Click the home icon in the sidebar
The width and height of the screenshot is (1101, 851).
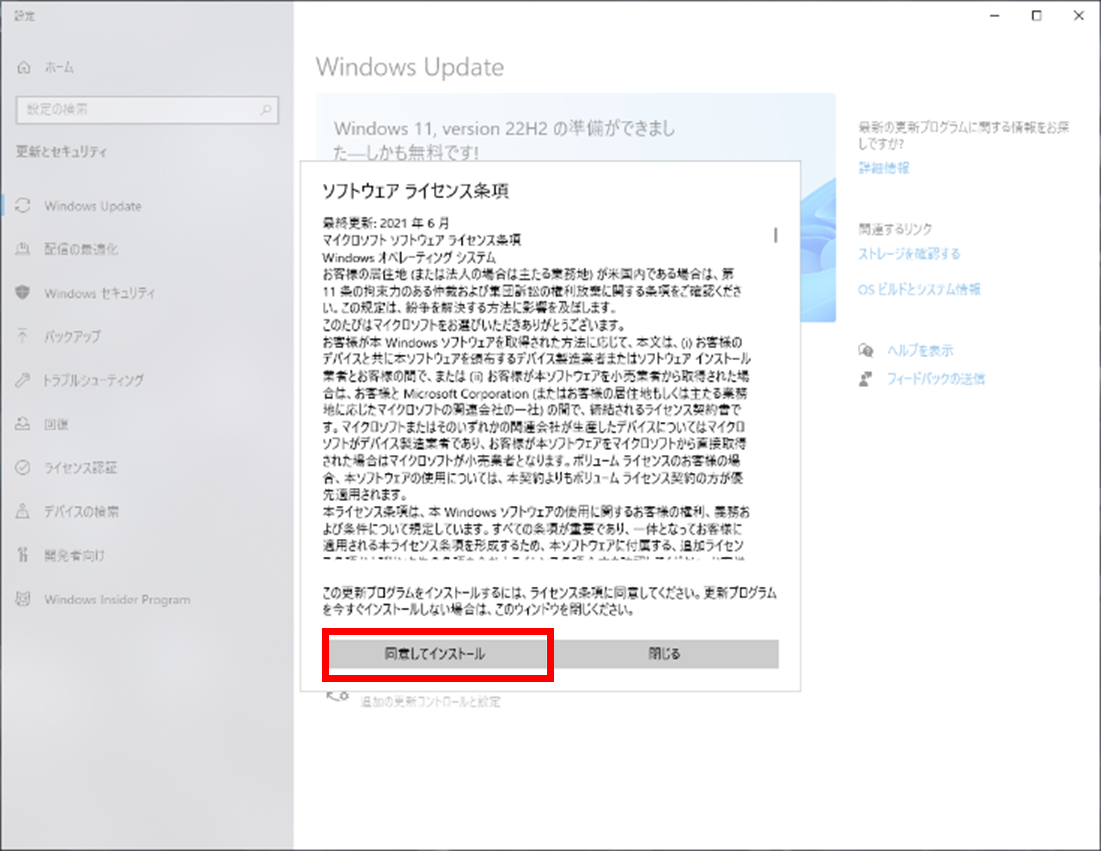pos(24,67)
